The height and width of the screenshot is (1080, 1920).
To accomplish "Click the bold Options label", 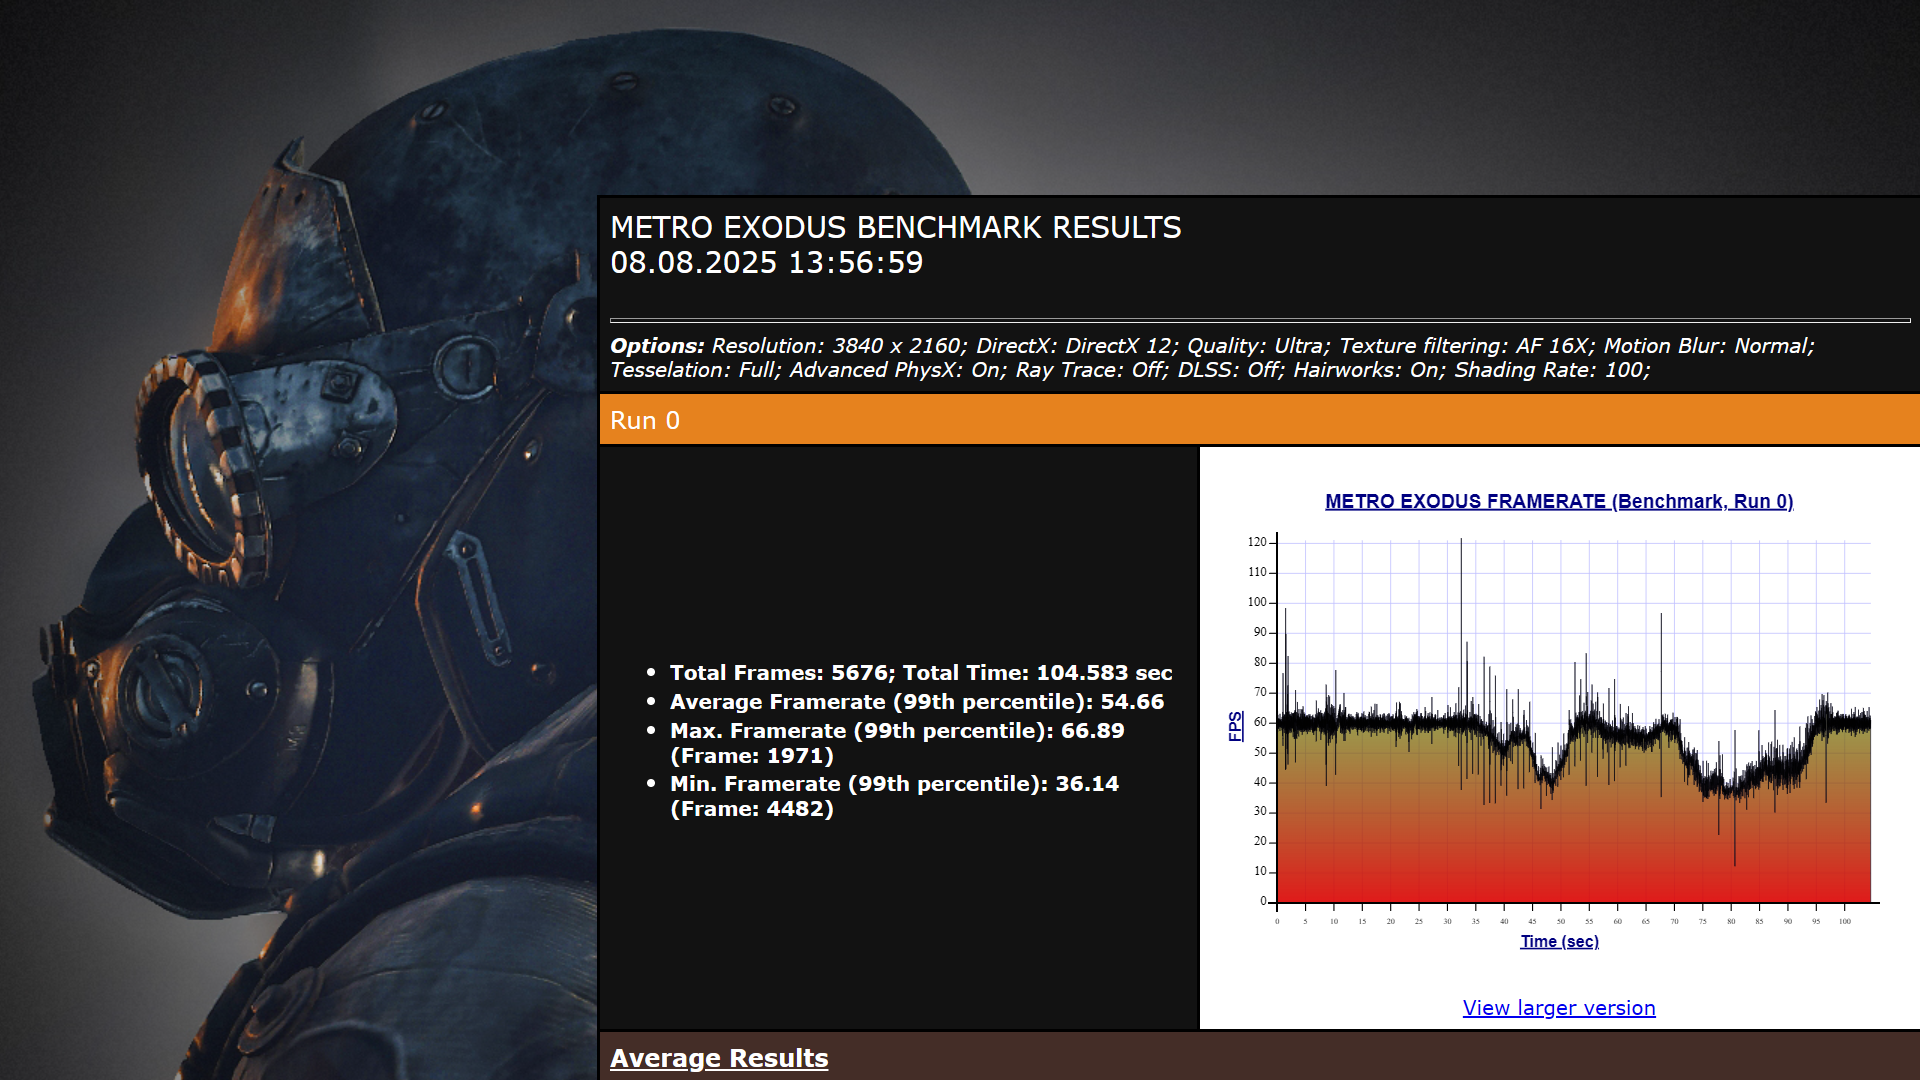I will 657,346.
